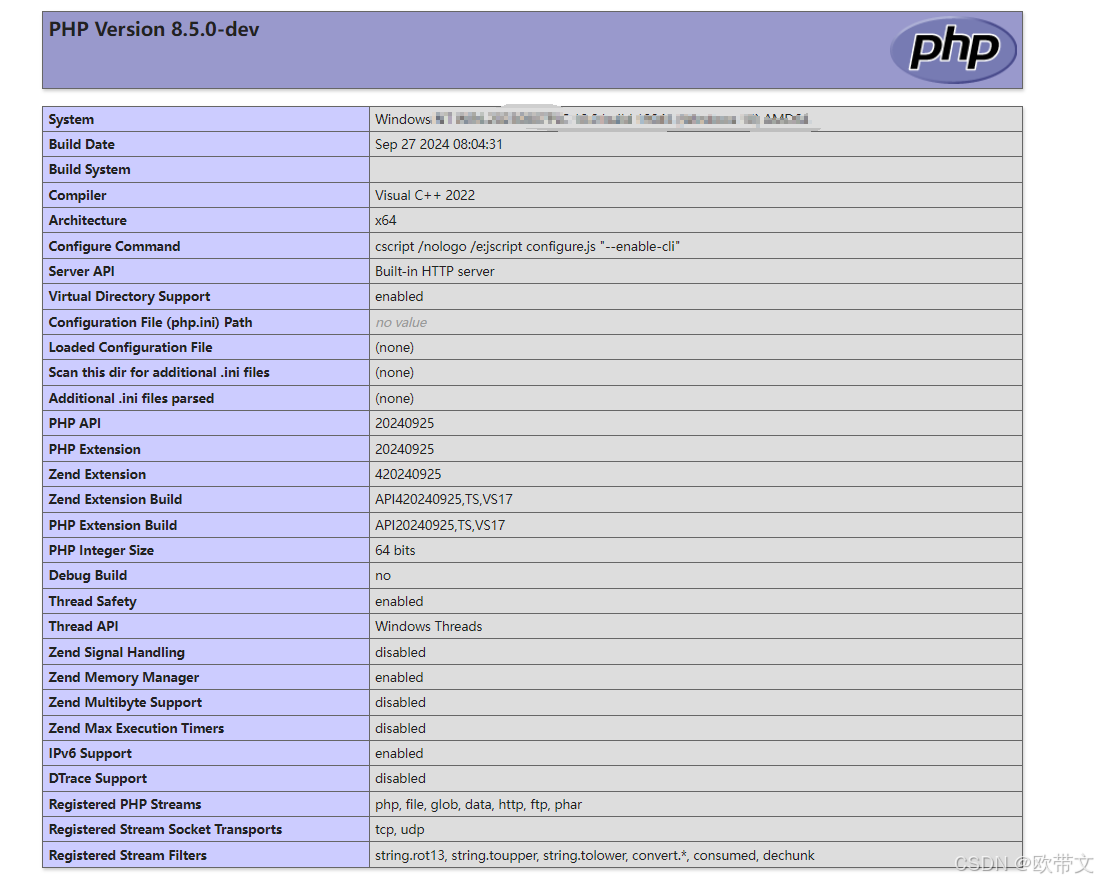
Task: Click the configure command cscript value
Action: pos(527,247)
